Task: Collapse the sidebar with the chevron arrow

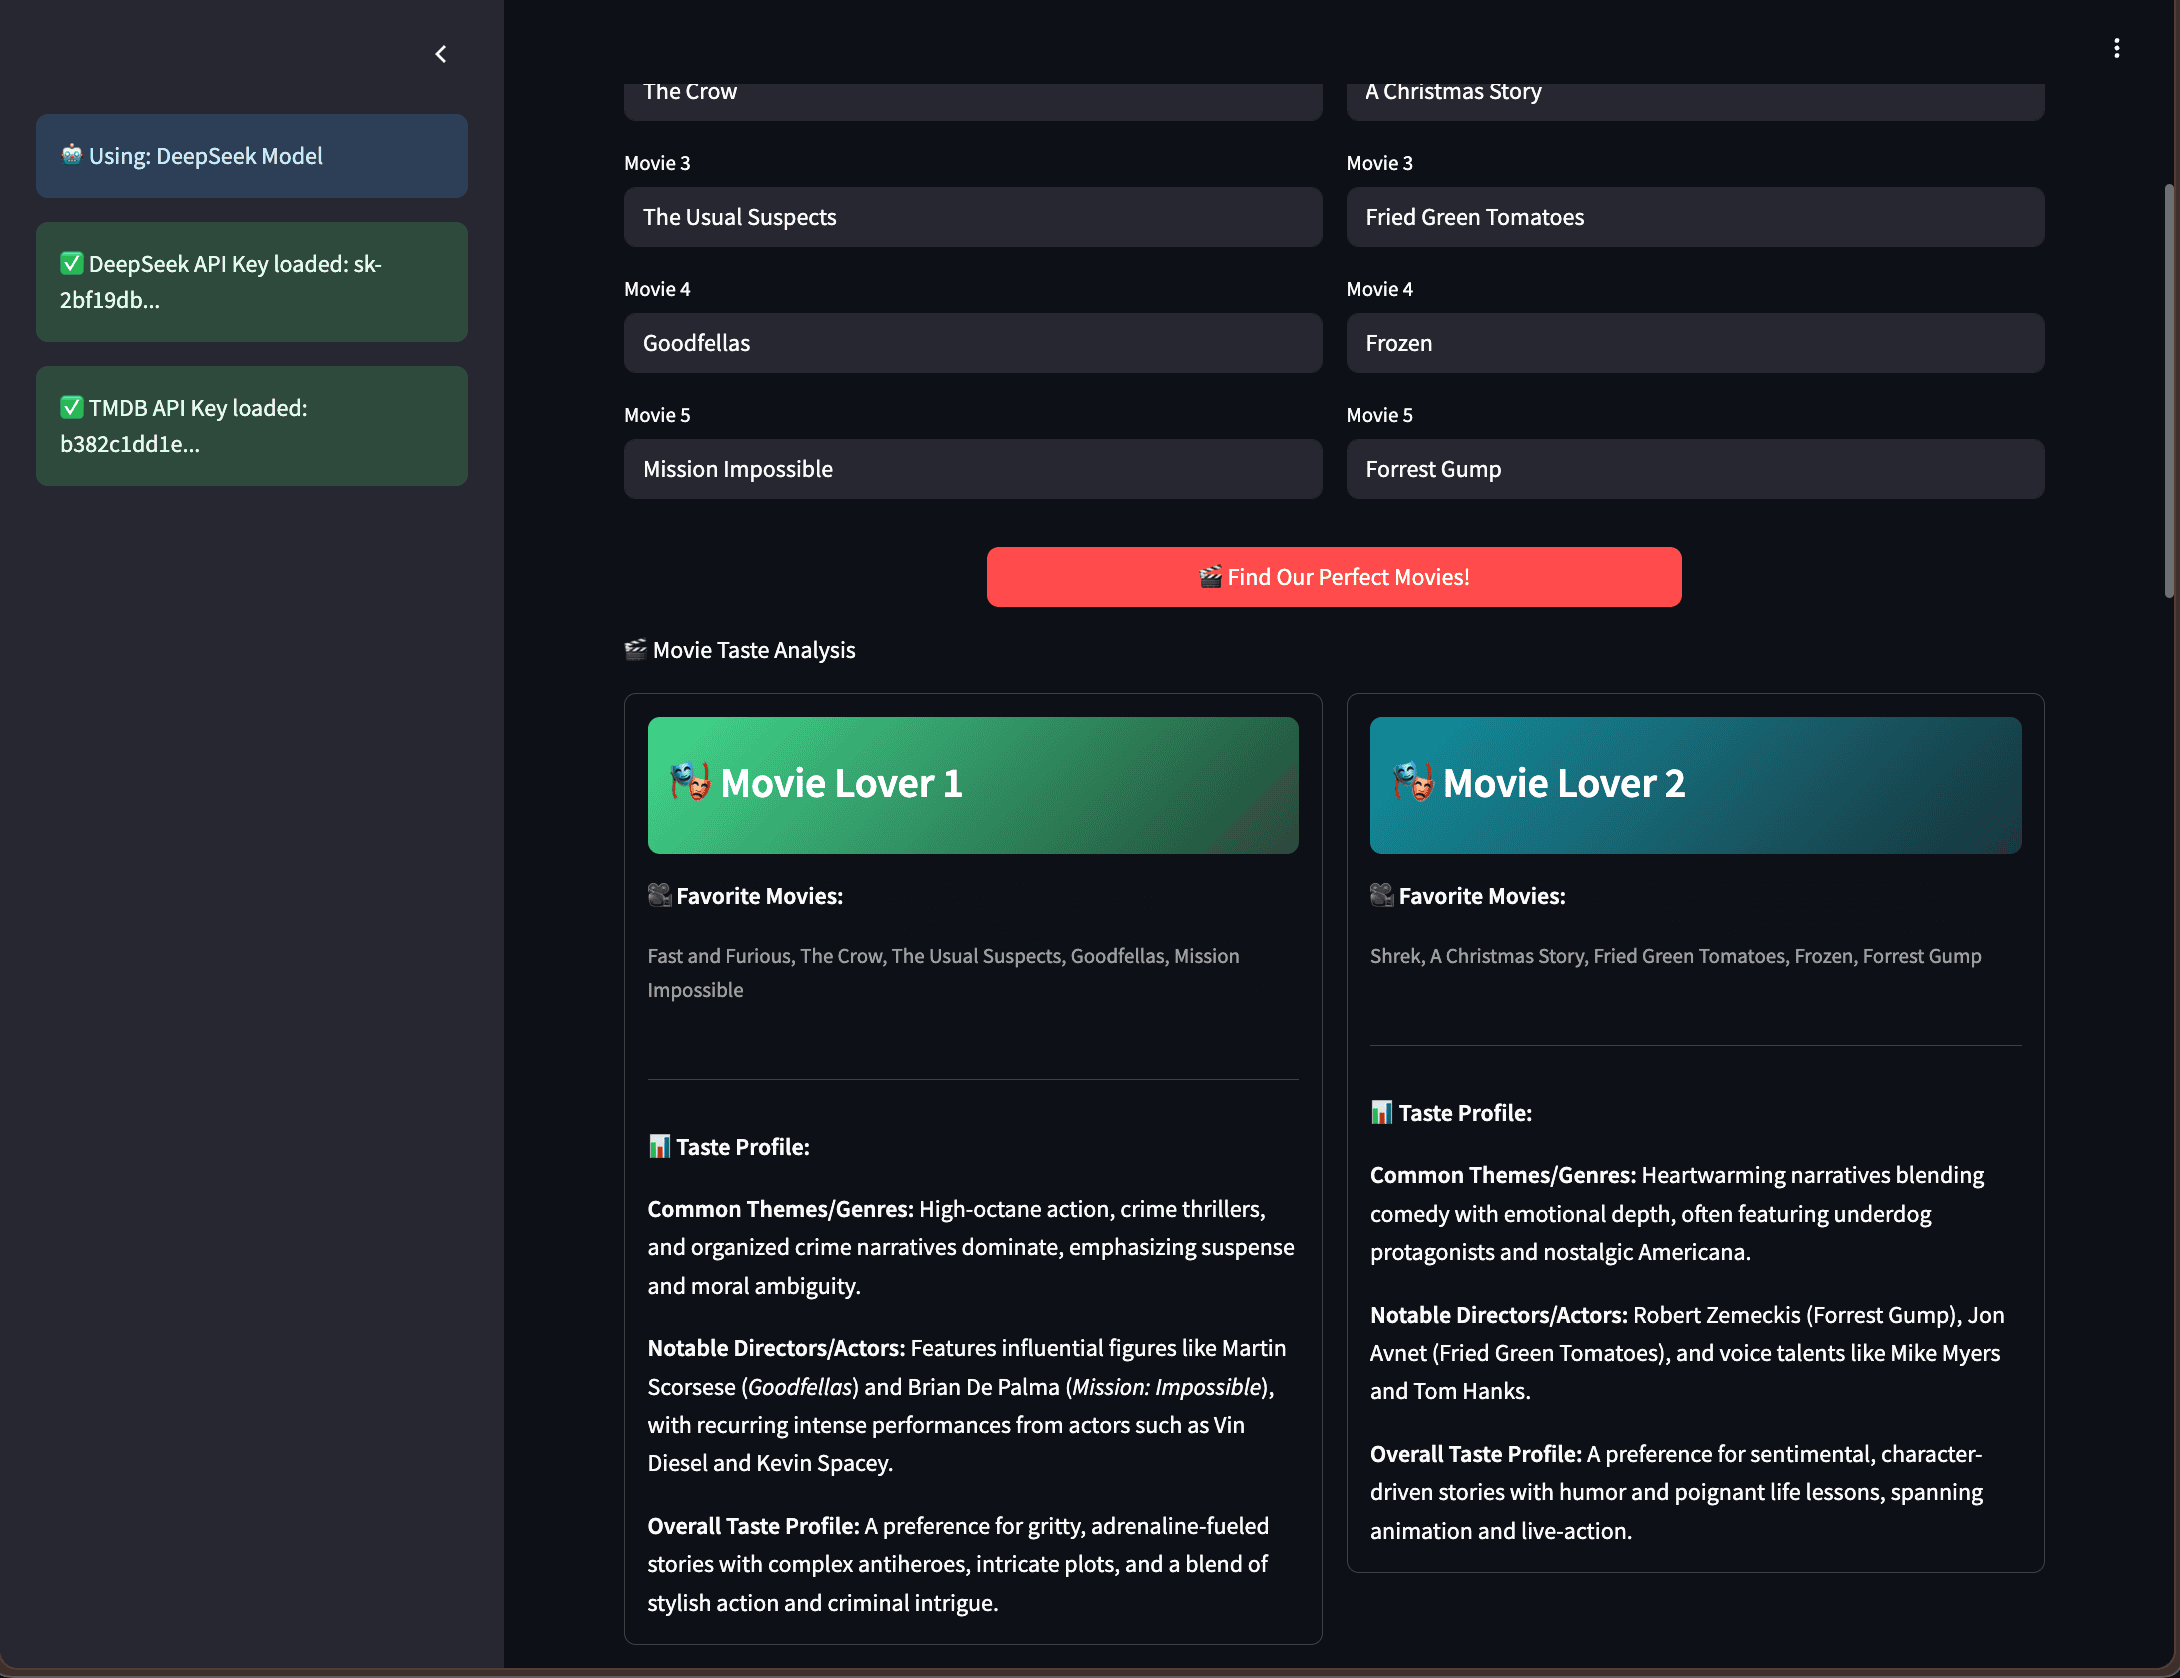Action: pyautogui.click(x=441, y=54)
